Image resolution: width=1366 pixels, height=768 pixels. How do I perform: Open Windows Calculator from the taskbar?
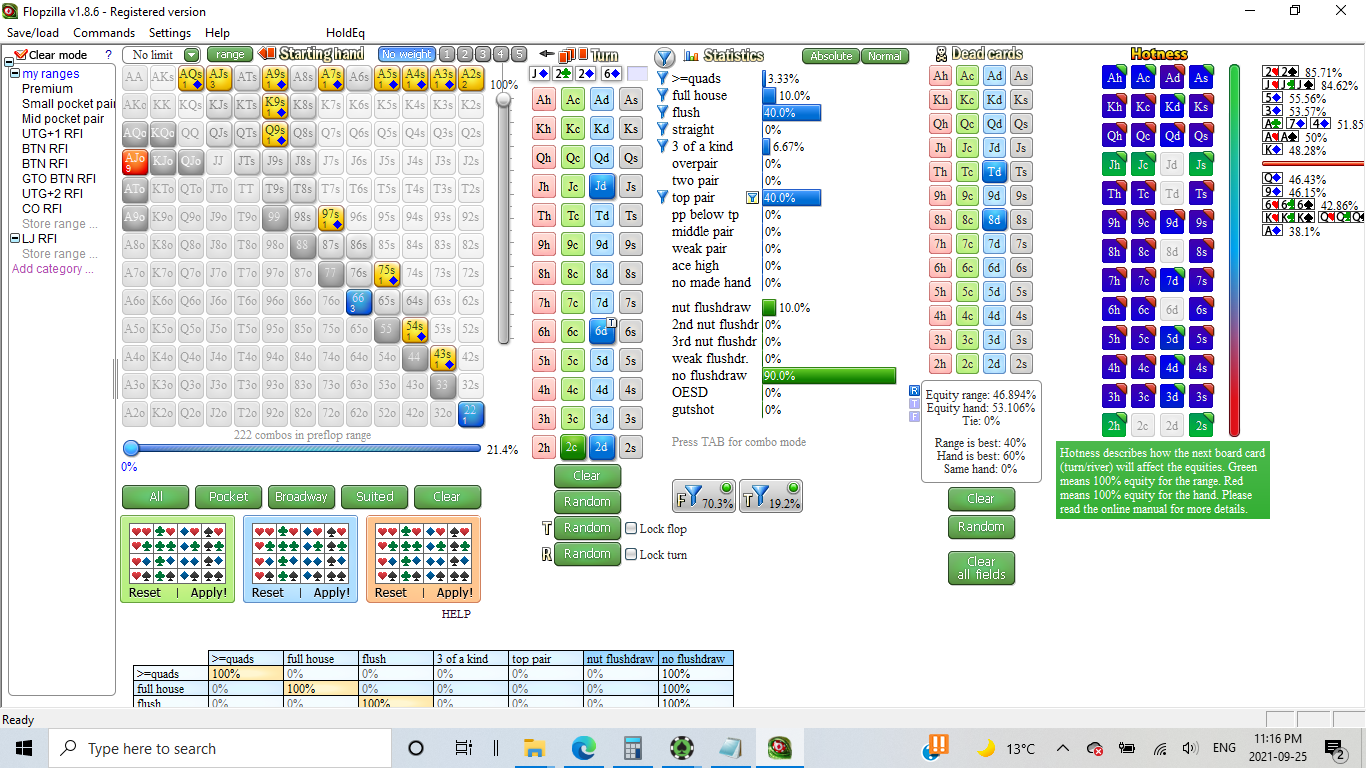coord(631,748)
